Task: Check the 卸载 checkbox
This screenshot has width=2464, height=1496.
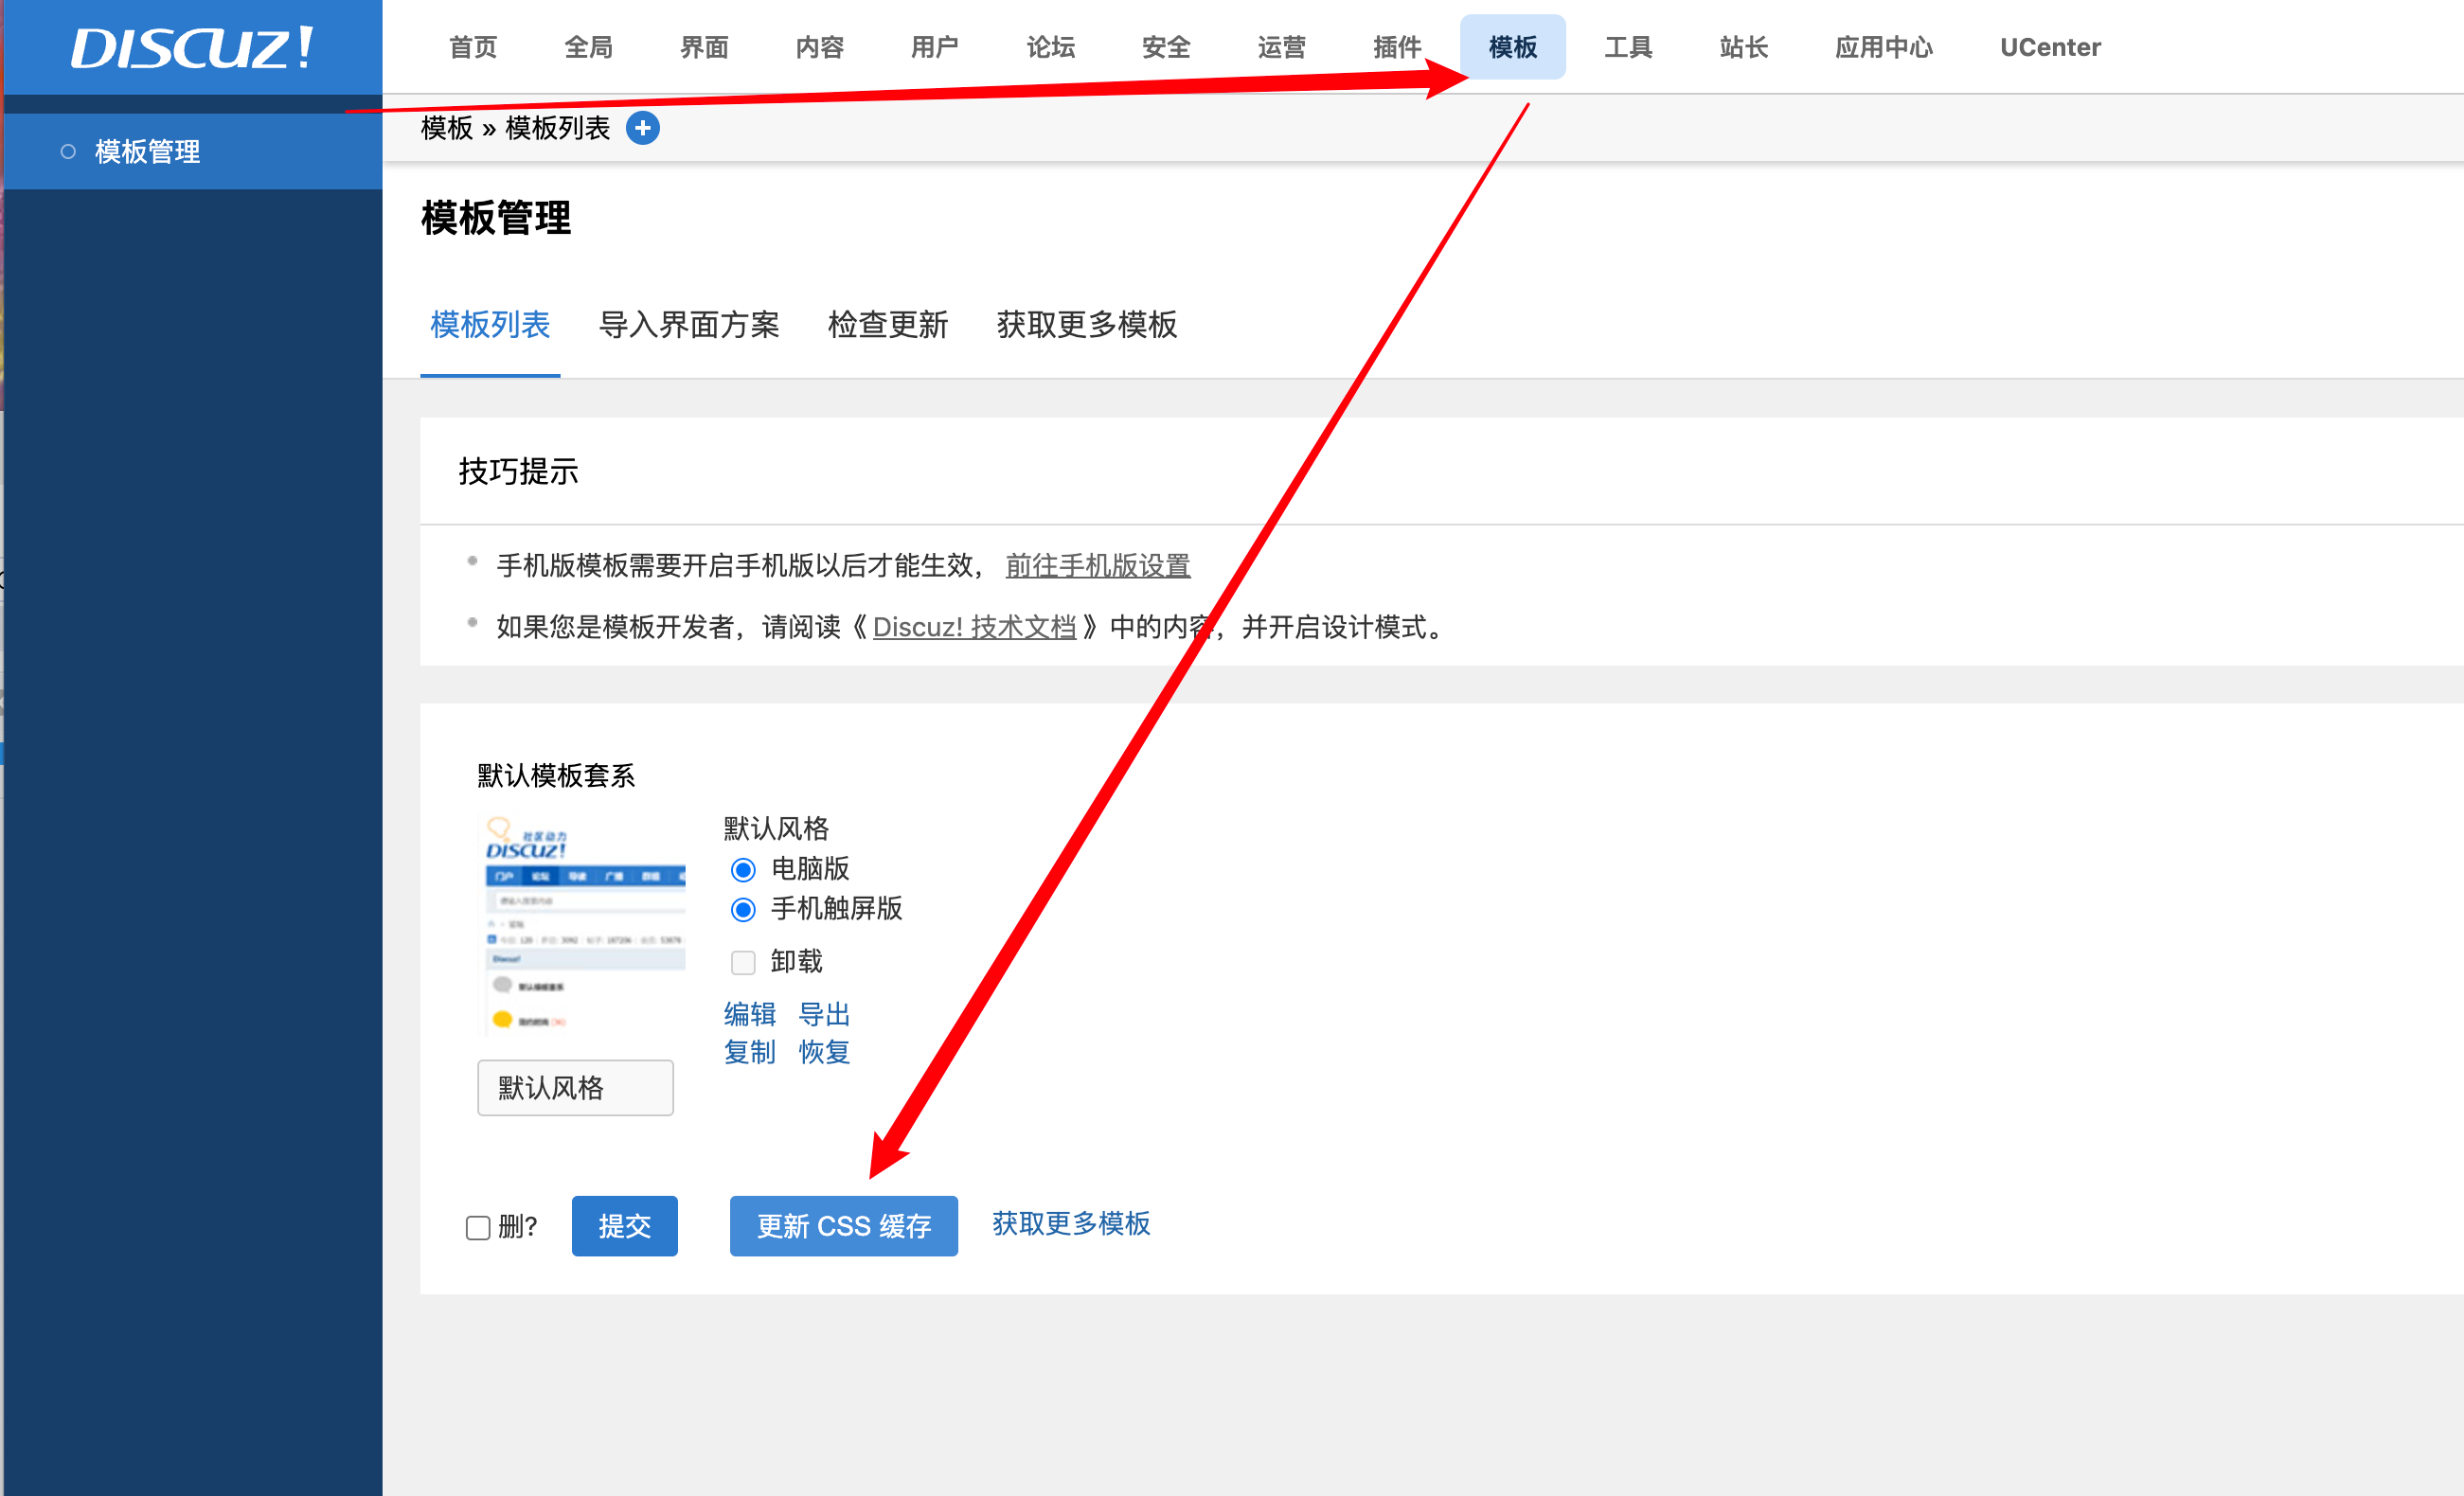Action: [x=743, y=962]
